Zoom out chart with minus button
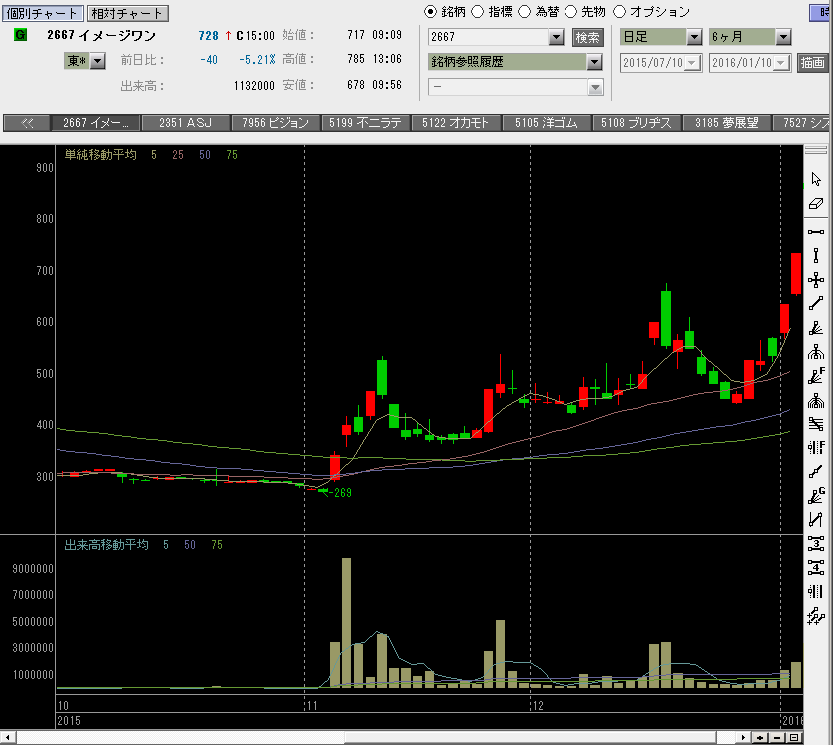This screenshot has width=833, height=745. pyautogui.click(x=777, y=738)
